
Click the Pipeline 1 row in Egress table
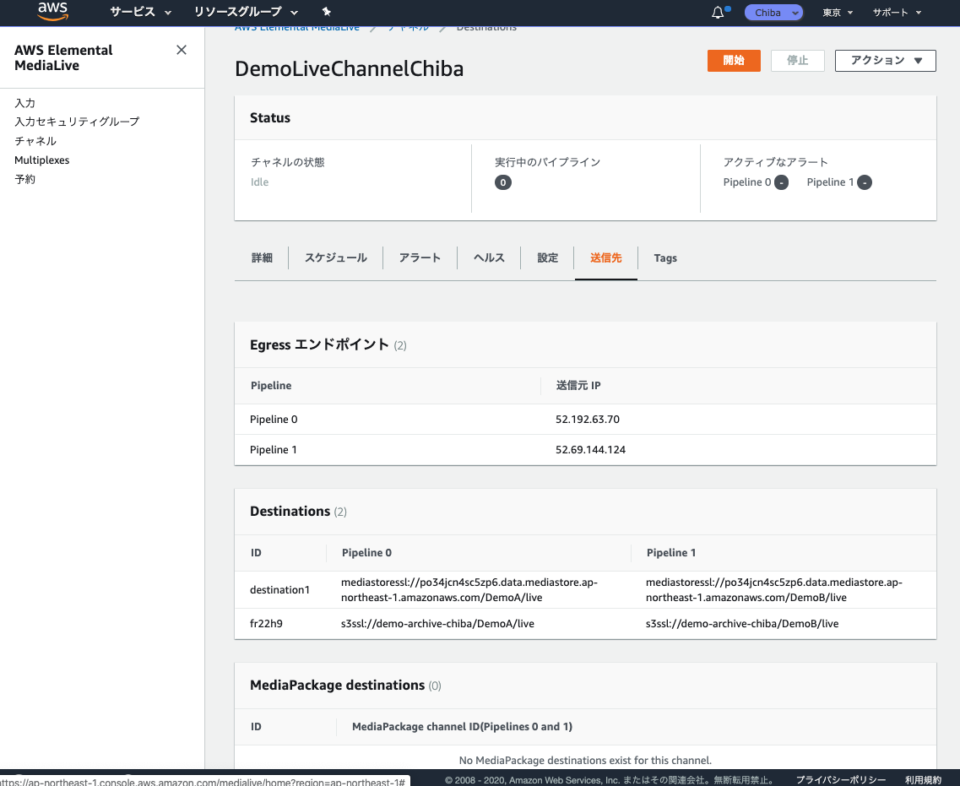coord(585,450)
